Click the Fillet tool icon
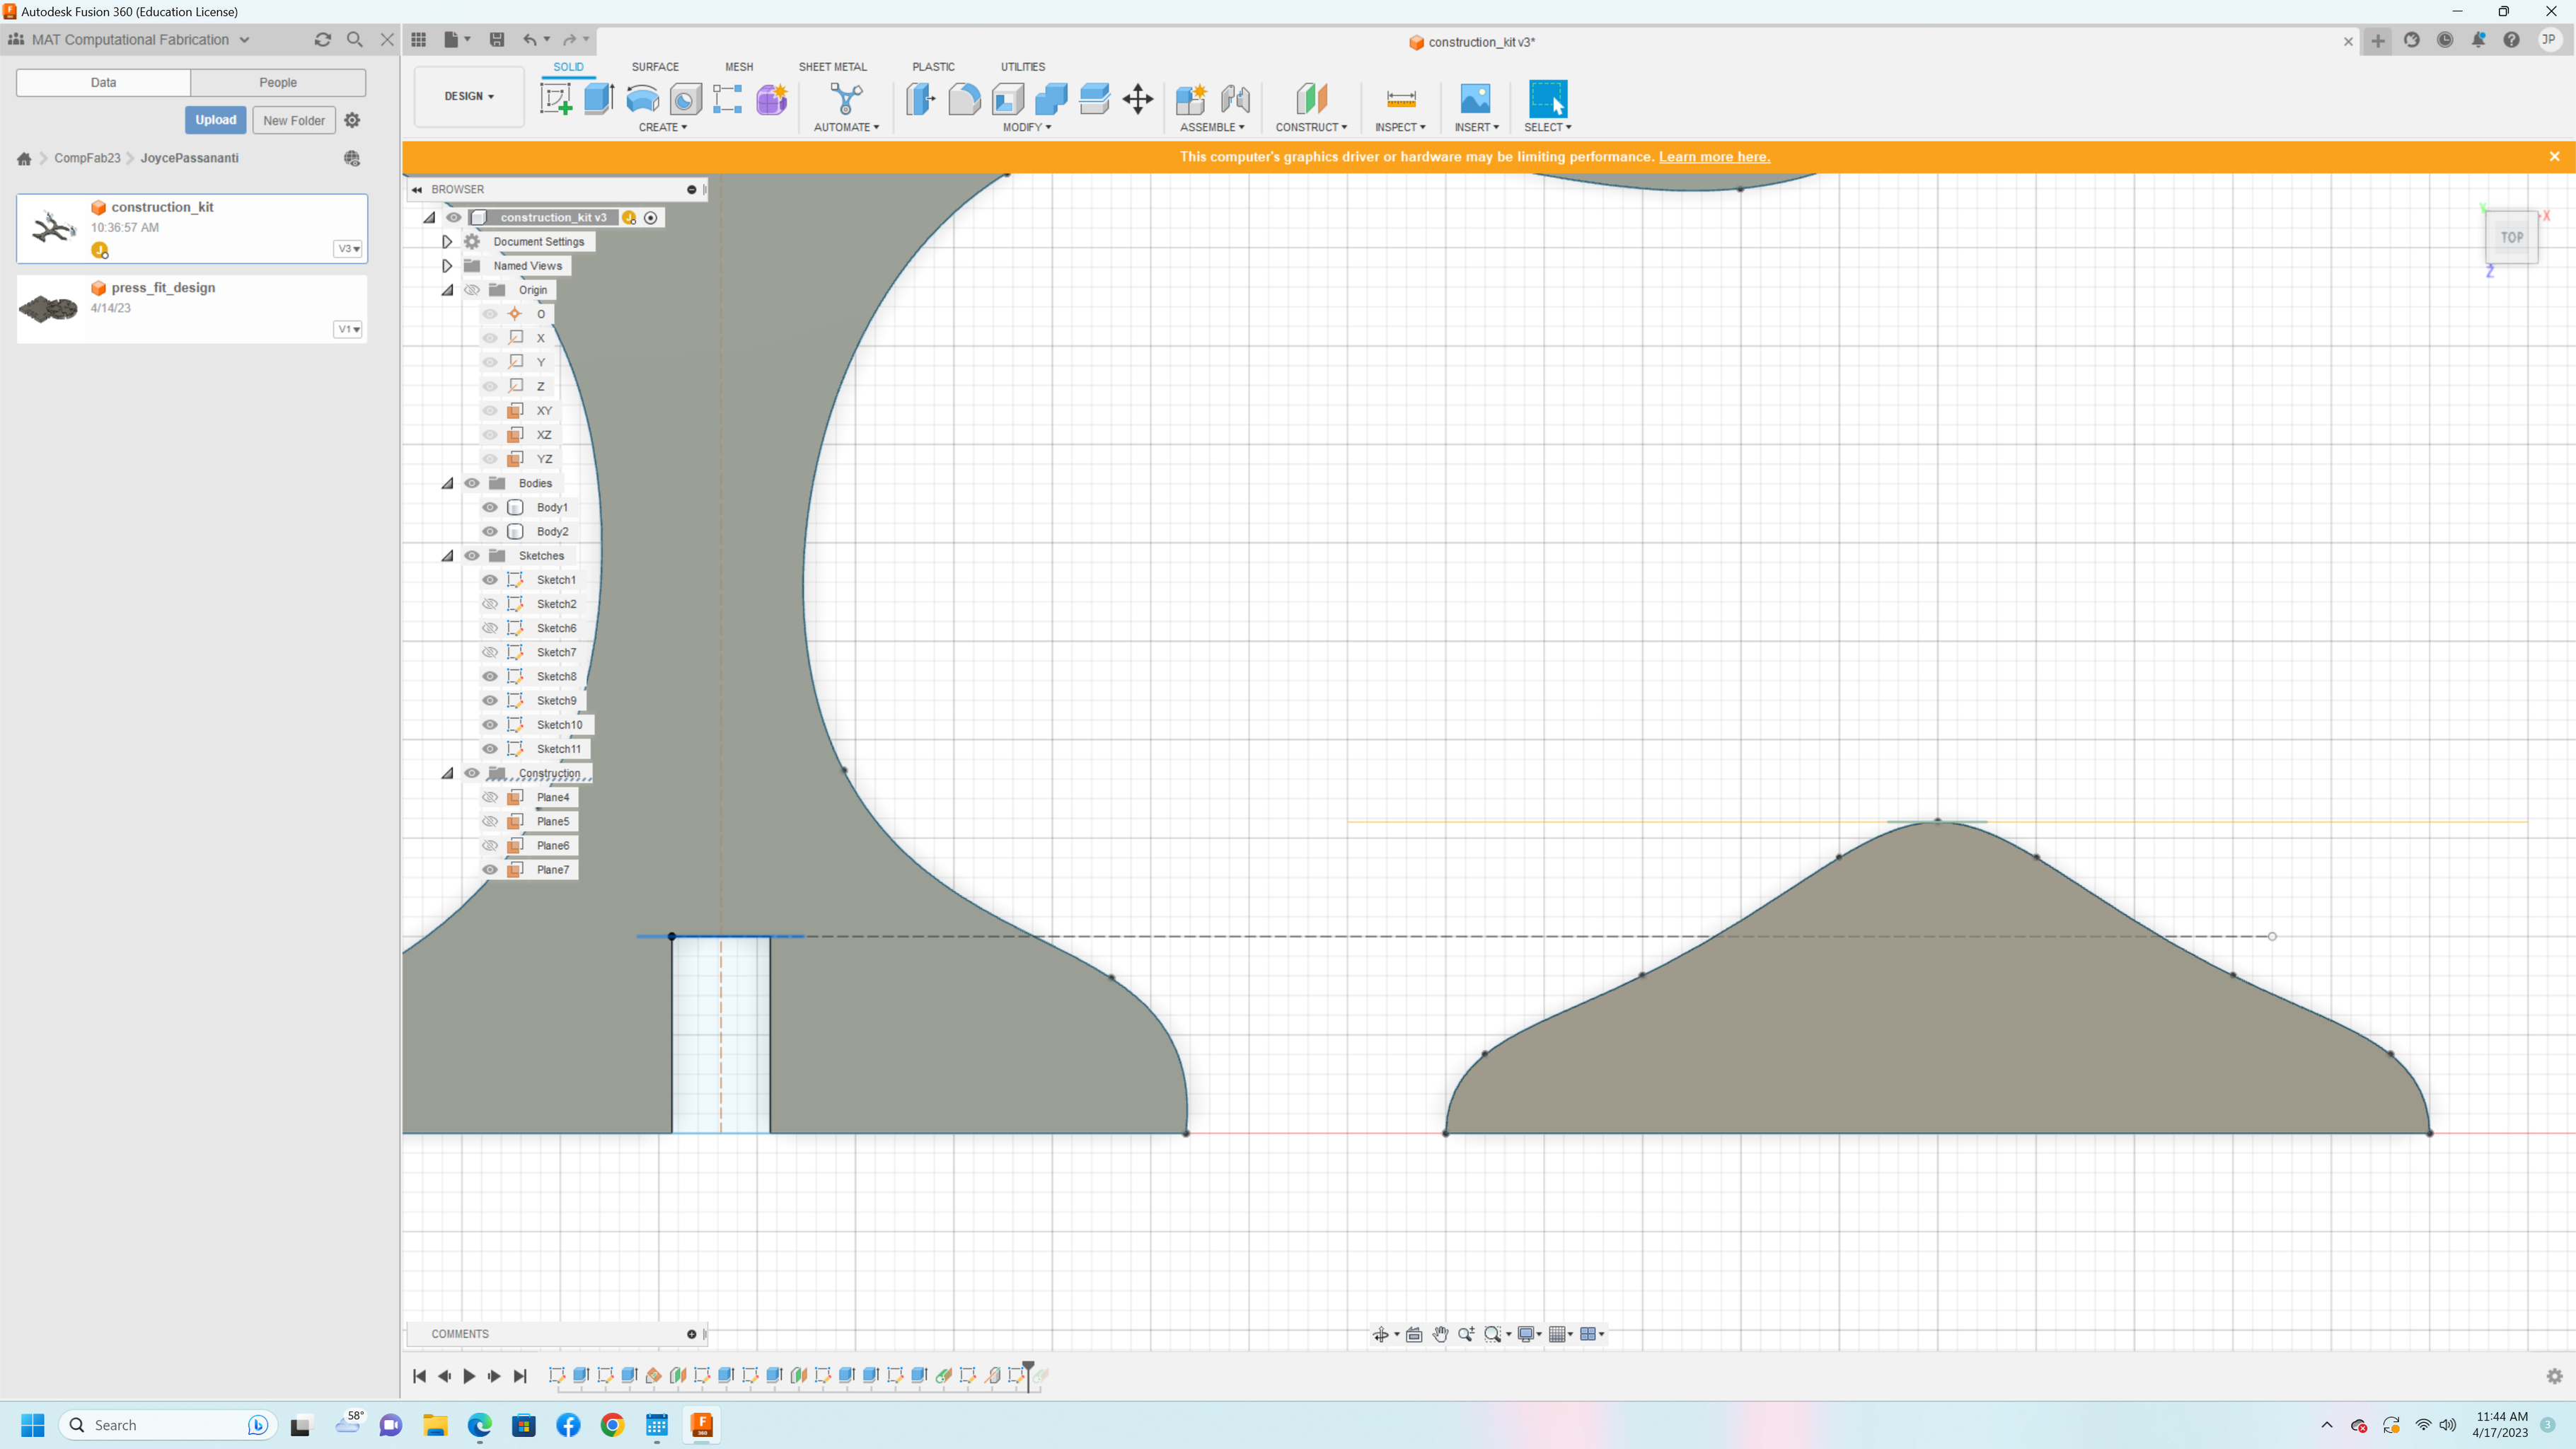This screenshot has width=2576, height=1449. tap(964, 99)
